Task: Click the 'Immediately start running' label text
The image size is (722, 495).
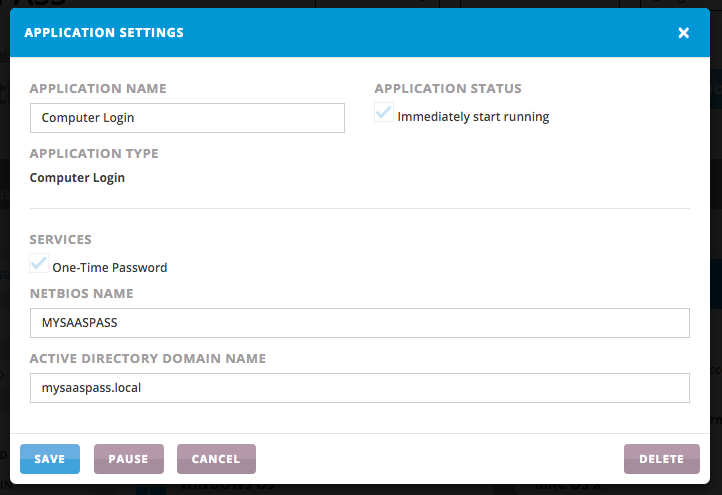Action: pos(473,117)
